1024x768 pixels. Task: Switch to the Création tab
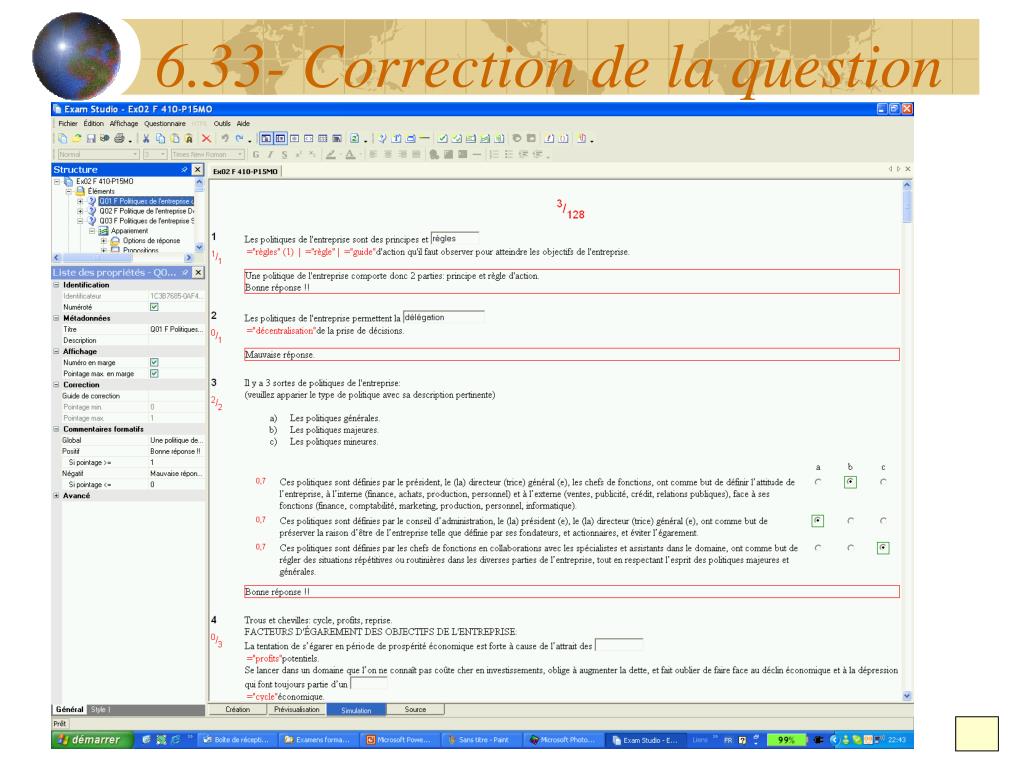pos(238,710)
